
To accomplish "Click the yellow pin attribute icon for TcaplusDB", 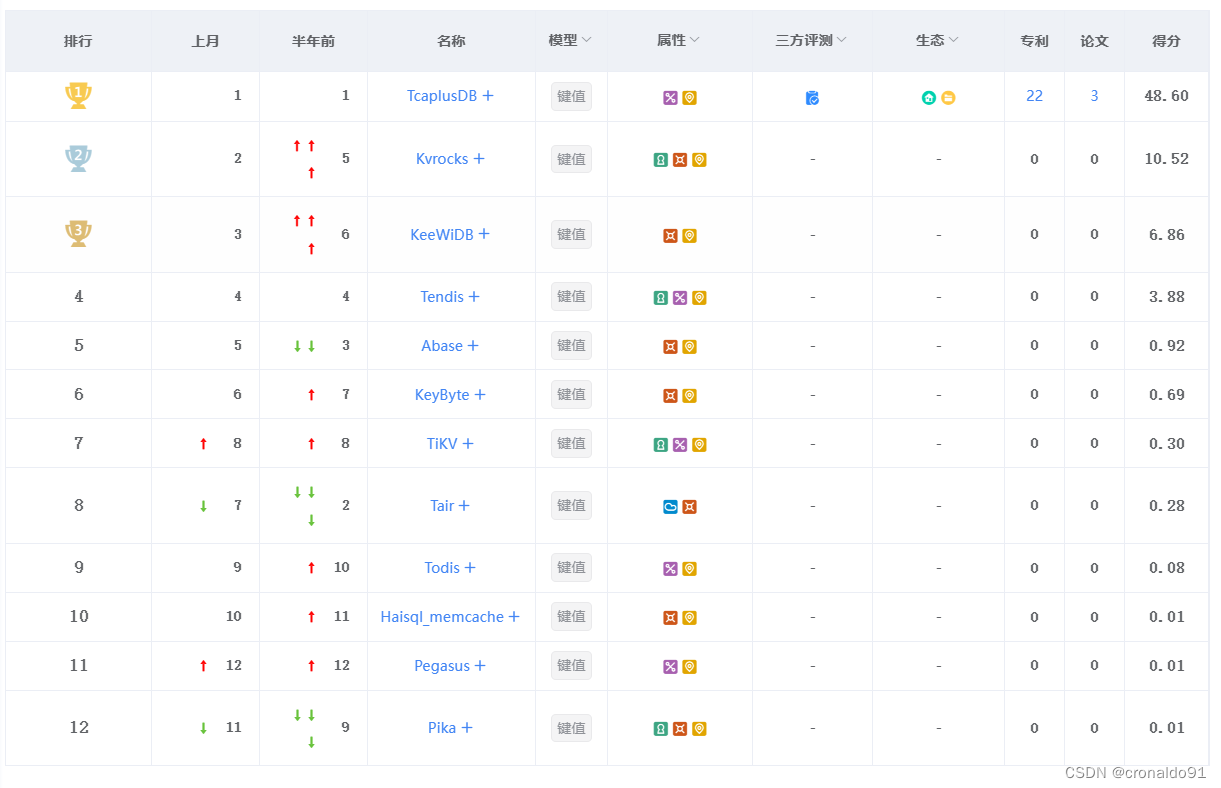I will tap(690, 98).
